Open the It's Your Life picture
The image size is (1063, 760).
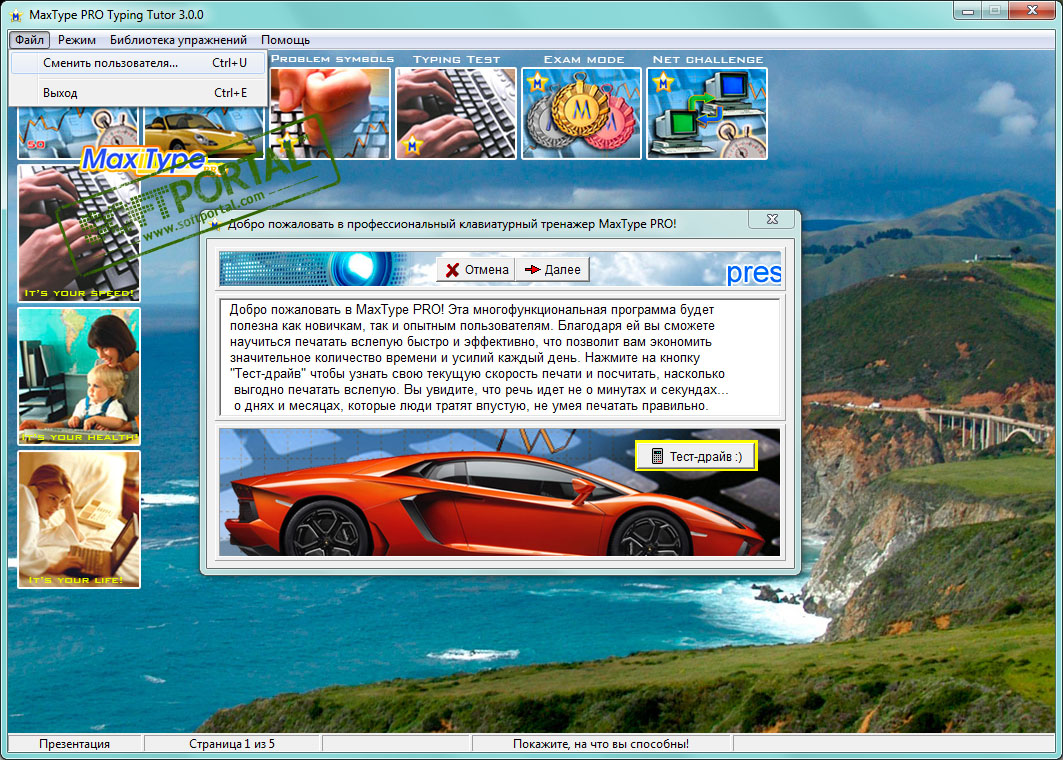[79, 519]
